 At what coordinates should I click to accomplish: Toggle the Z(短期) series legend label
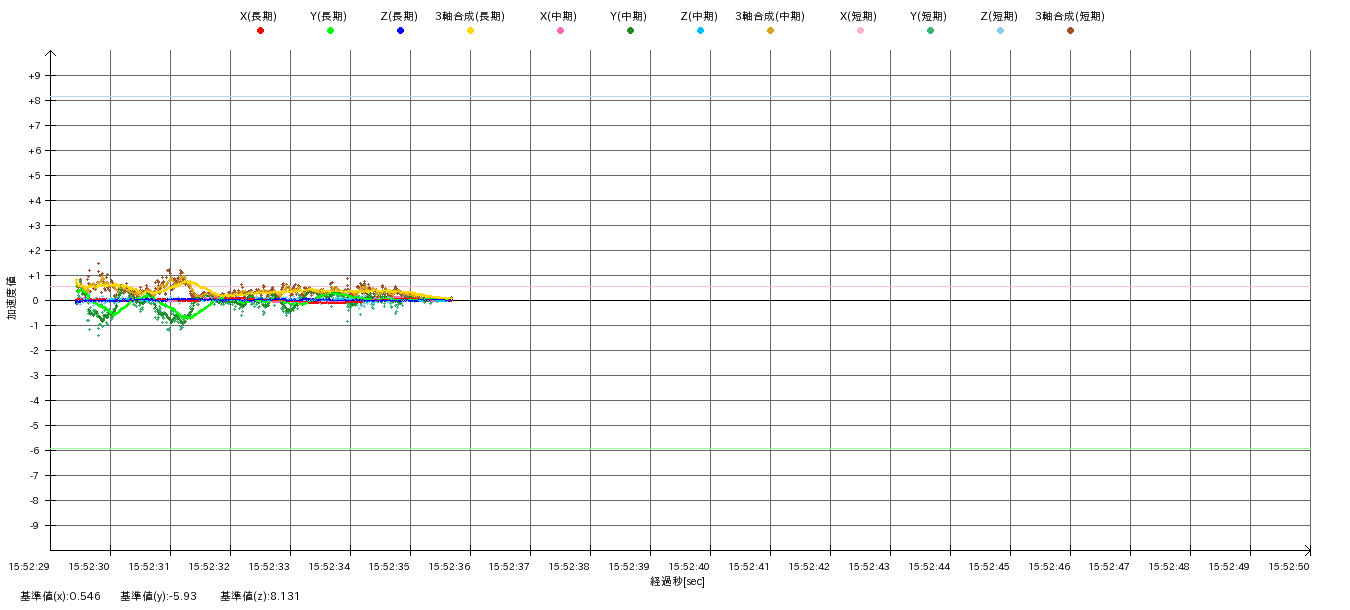998,16
